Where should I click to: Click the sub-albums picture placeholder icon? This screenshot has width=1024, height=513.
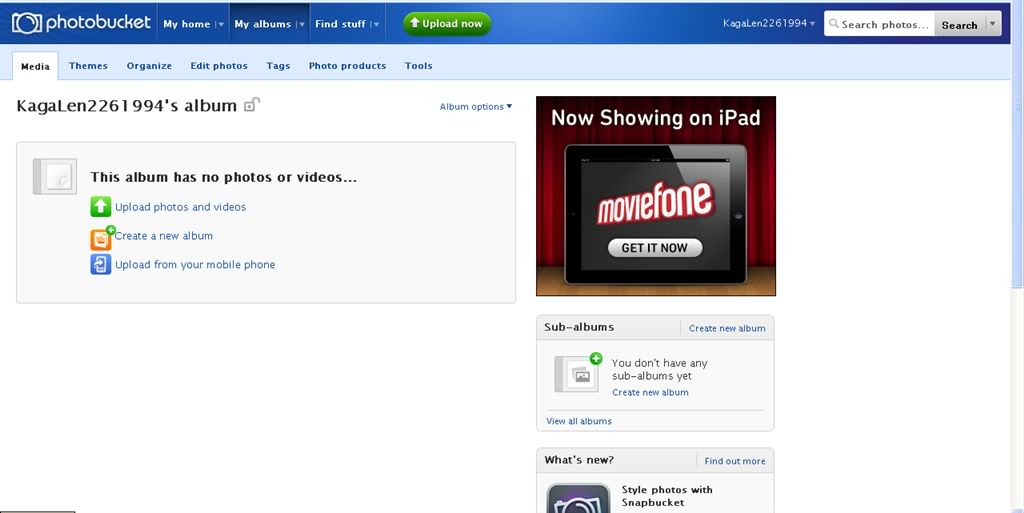(579, 373)
